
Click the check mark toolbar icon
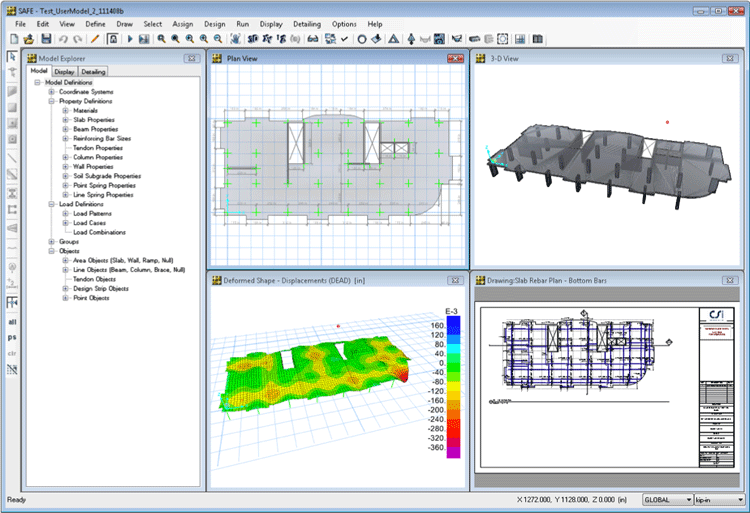point(344,39)
